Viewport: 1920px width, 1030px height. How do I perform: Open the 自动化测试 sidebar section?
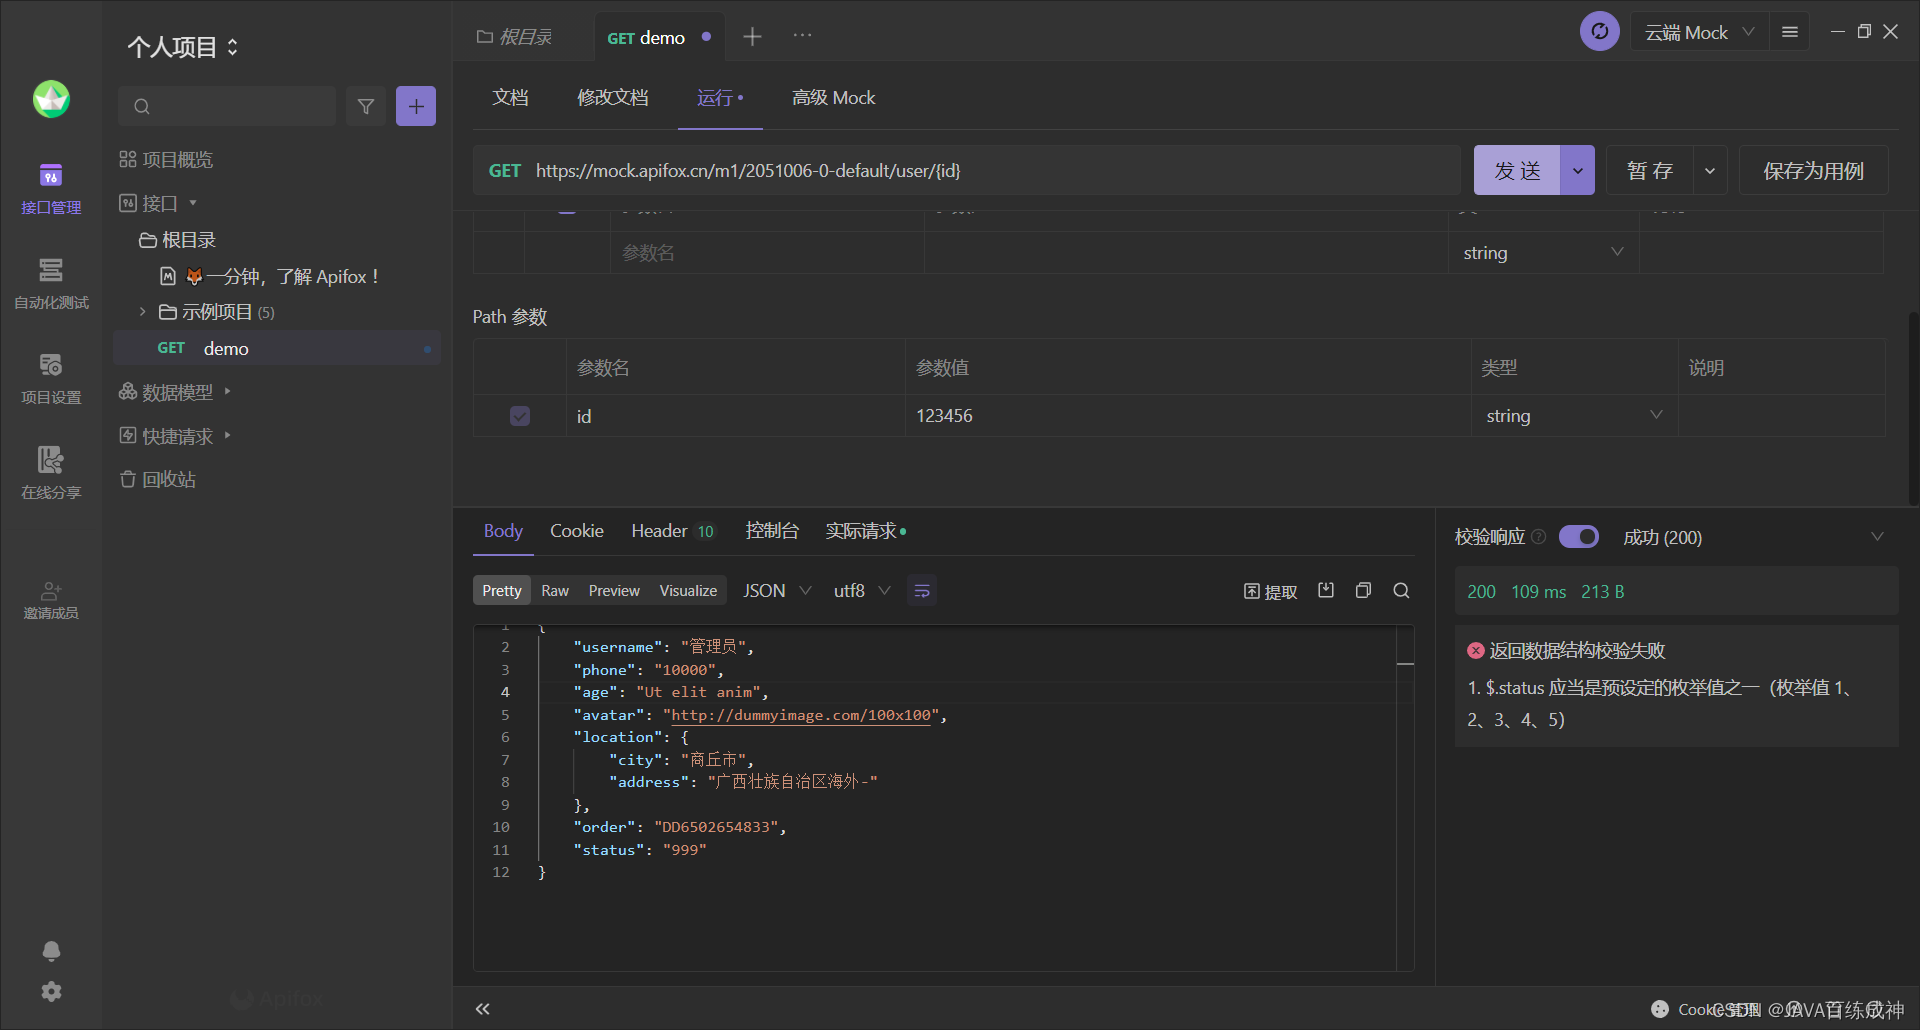[51, 284]
